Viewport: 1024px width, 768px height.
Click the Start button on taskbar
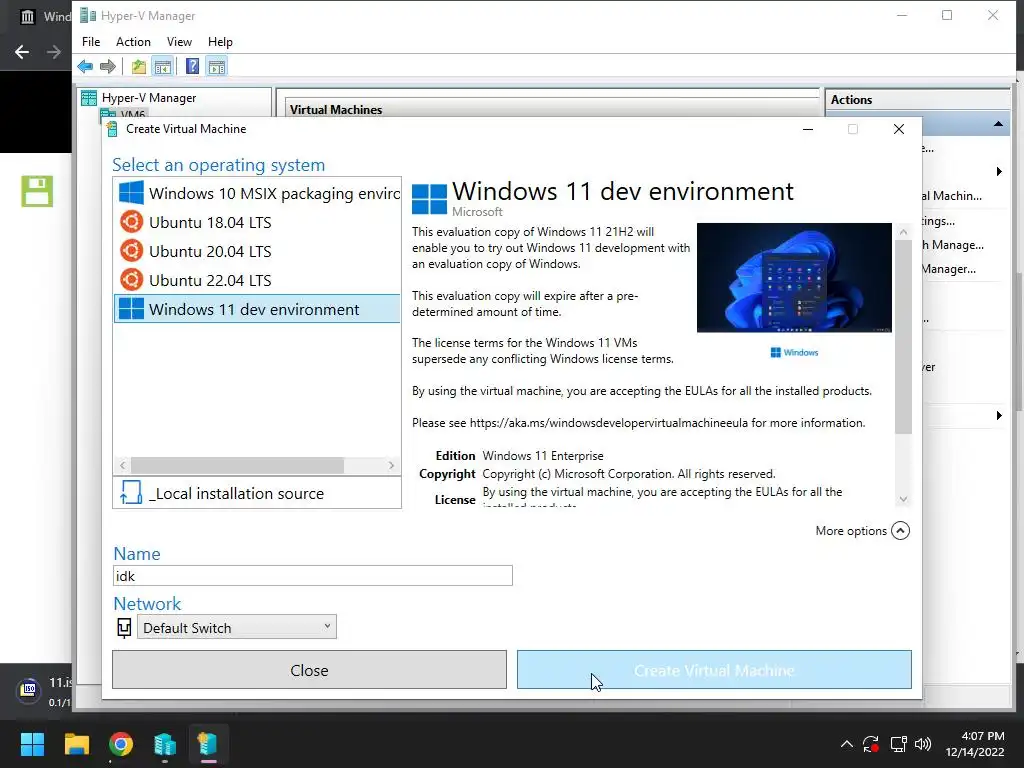tap(32, 744)
